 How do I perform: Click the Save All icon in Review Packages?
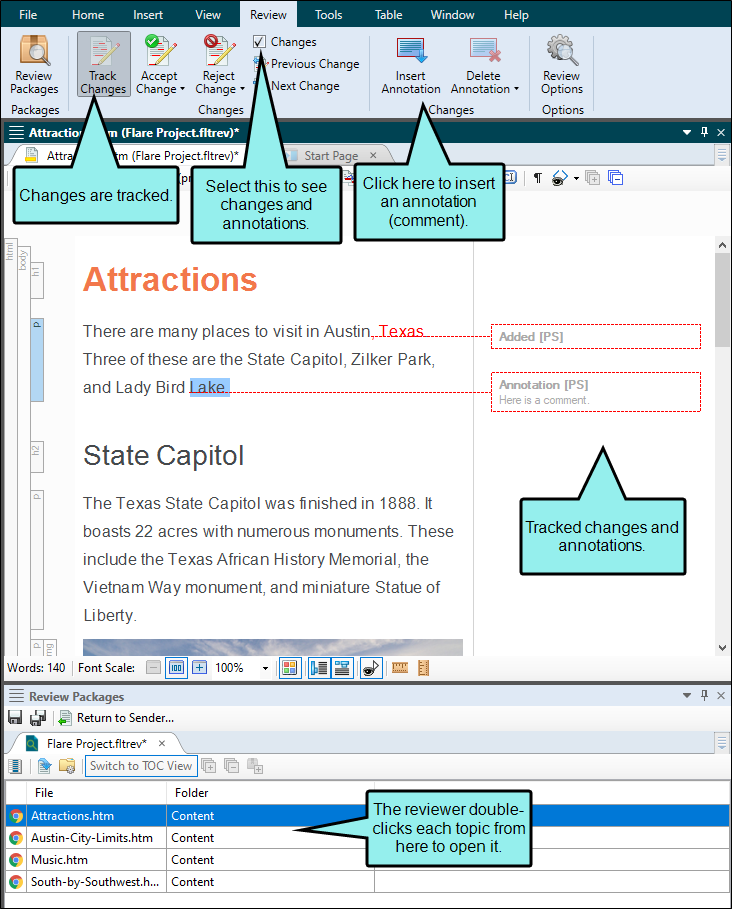tap(38, 718)
